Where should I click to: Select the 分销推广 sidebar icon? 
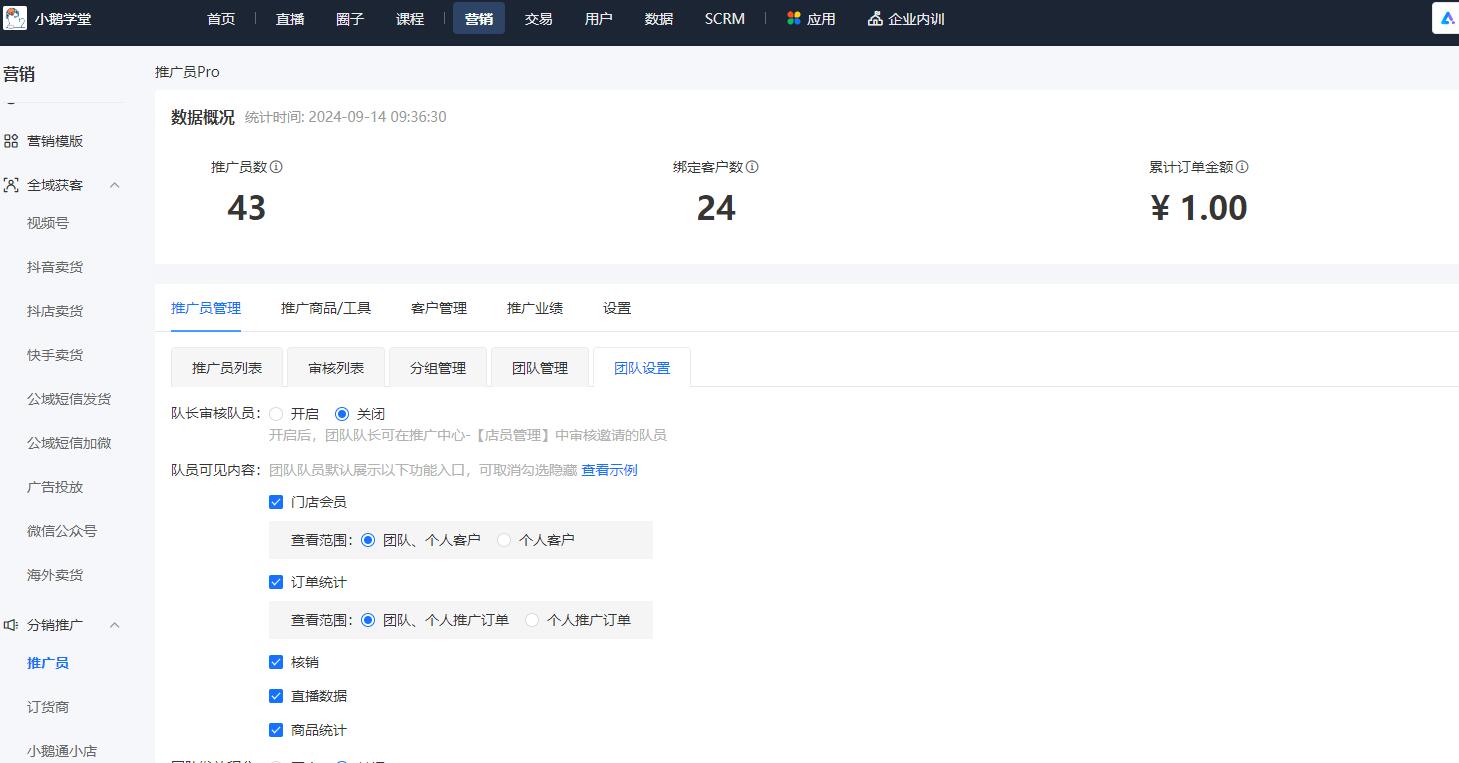[12, 624]
